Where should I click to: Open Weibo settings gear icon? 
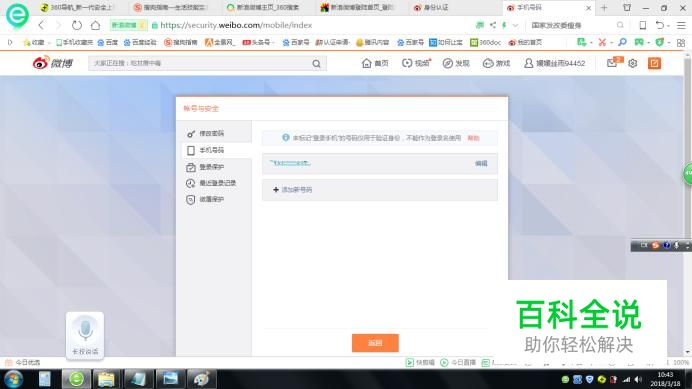coord(632,64)
